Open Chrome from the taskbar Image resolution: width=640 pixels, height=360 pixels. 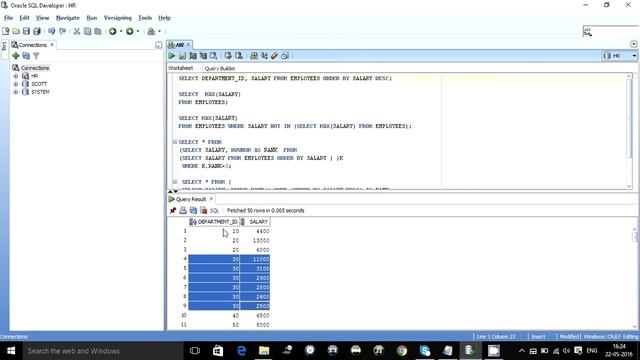pyautogui.click(x=402, y=351)
